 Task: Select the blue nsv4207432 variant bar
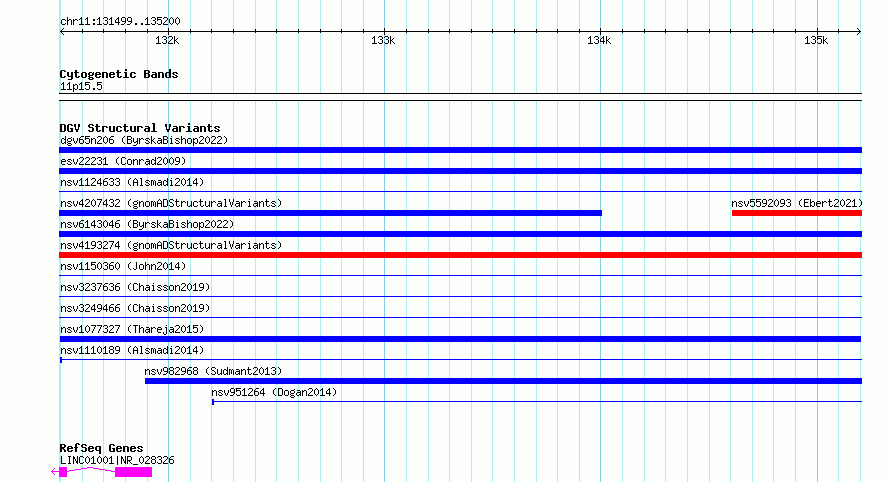point(330,213)
